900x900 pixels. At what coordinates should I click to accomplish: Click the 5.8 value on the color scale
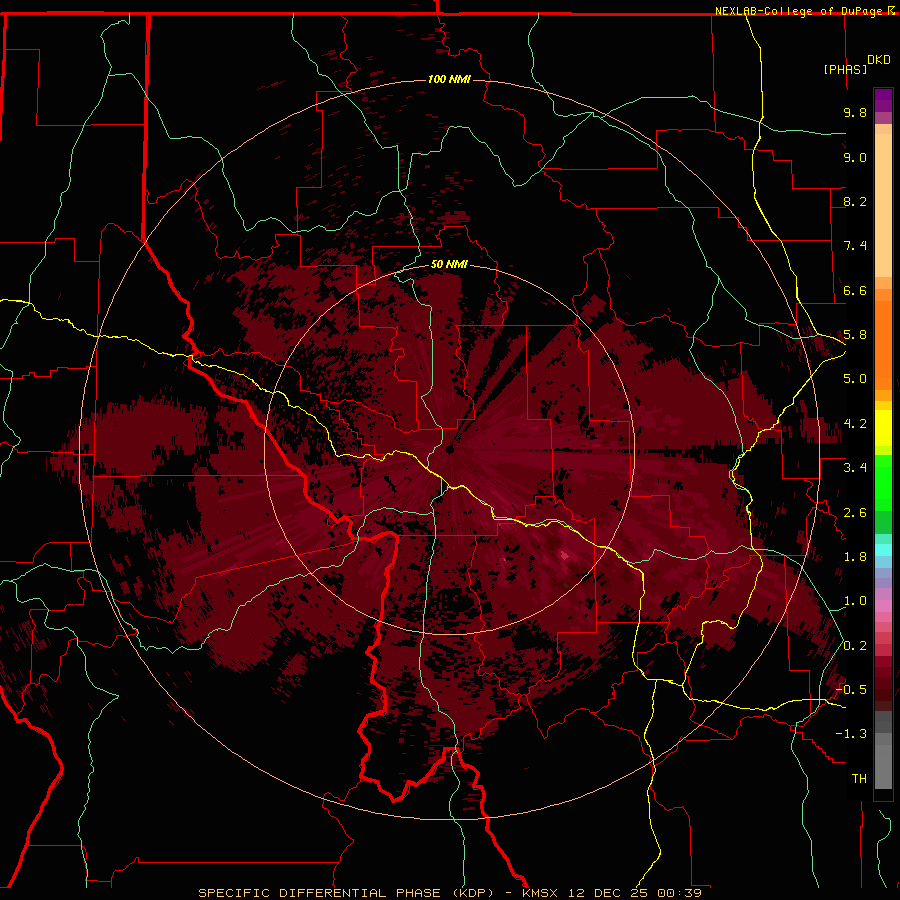tap(855, 335)
